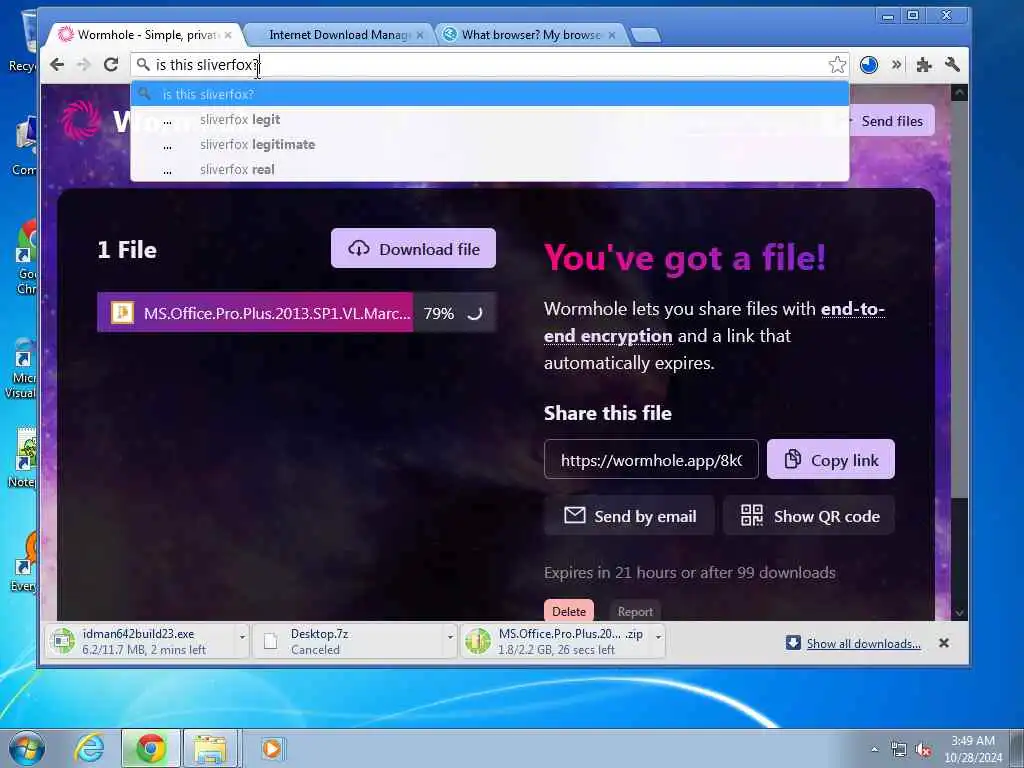Image resolution: width=1024 pixels, height=768 pixels.
Task: Close the What browser tab
Action: pyautogui.click(x=612, y=35)
